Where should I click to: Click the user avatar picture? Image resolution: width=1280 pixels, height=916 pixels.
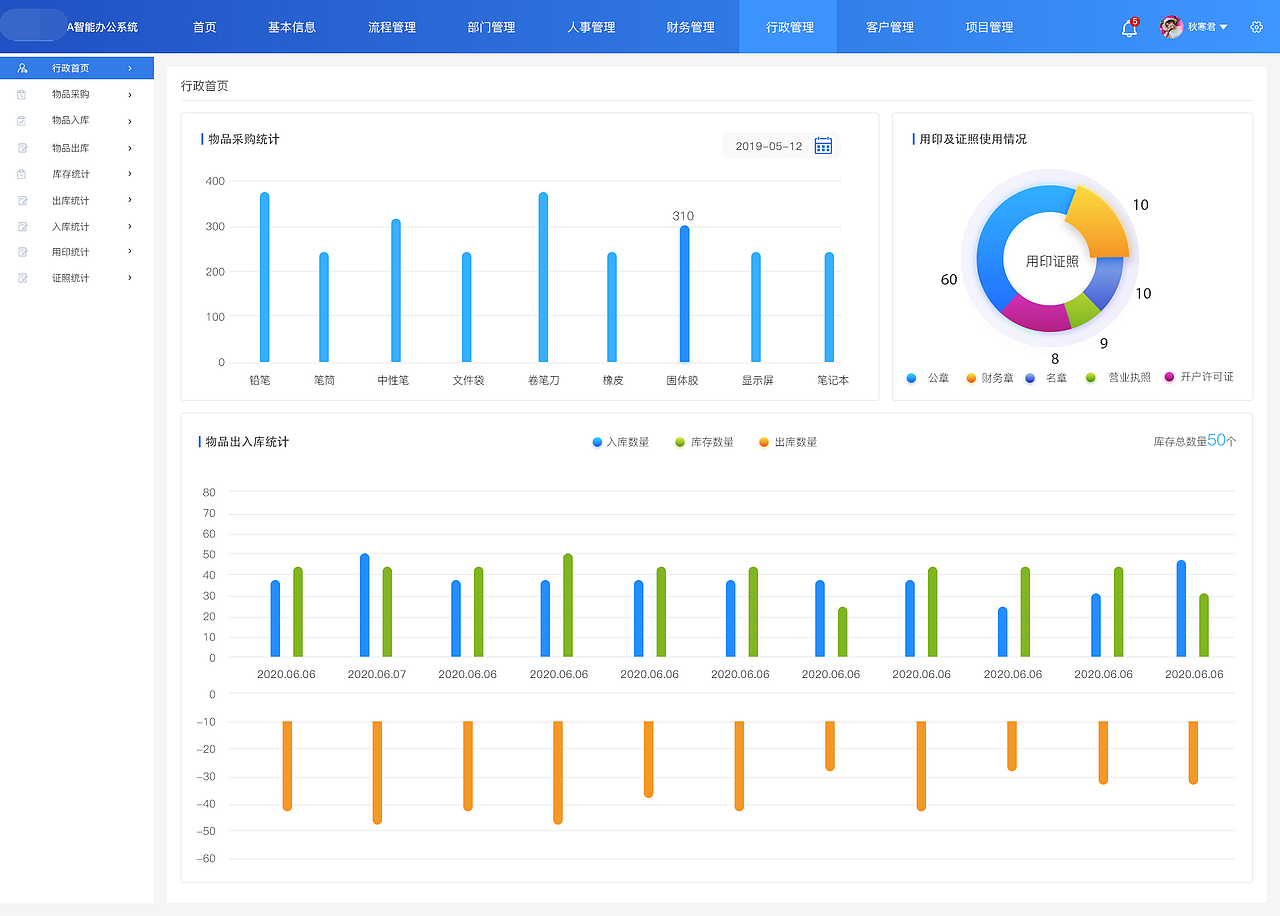tap(1171, 27)
